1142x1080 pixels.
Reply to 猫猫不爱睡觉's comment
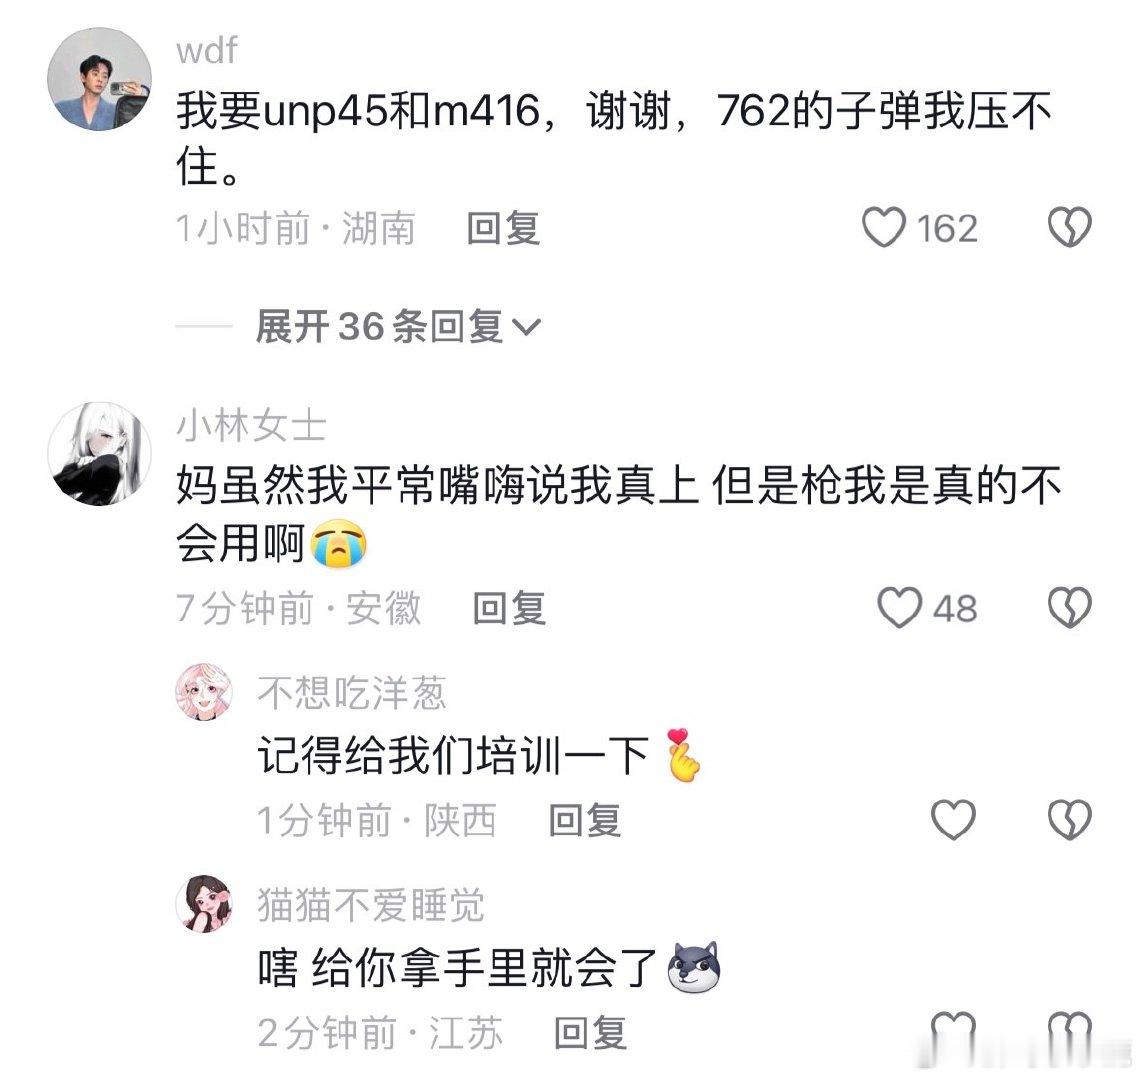point(590,1033)
